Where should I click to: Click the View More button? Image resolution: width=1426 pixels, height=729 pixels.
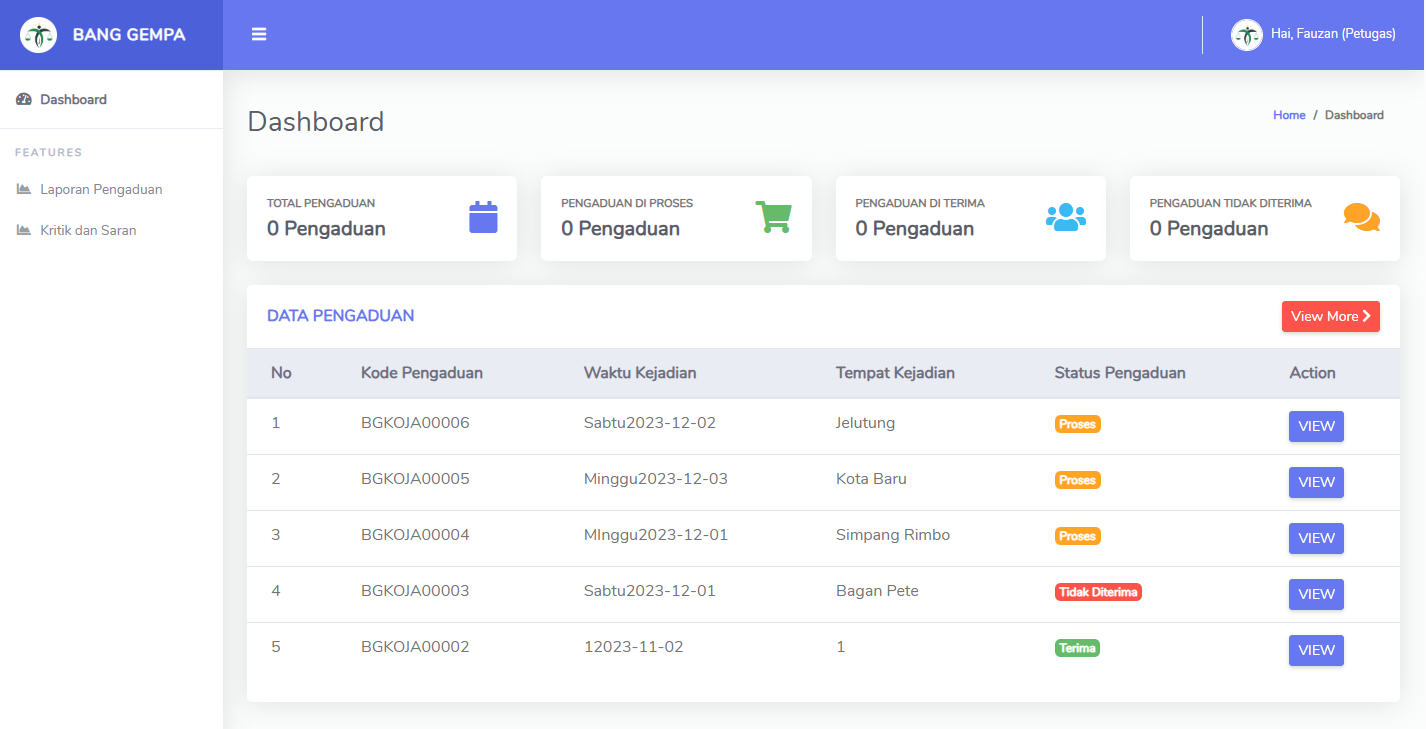pyautogui.click(x=1330, y=316)
